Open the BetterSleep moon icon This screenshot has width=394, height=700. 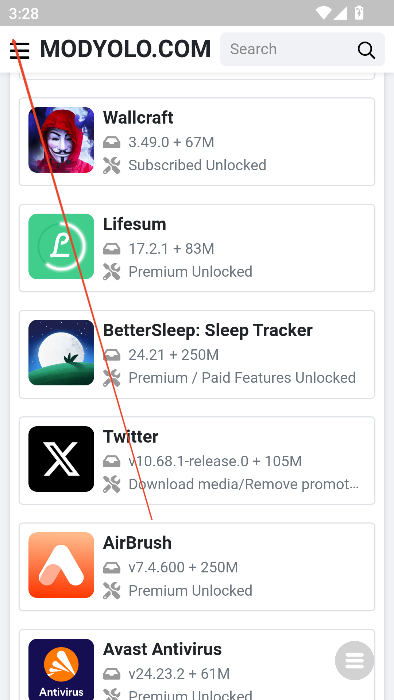click(x=61, y=353)
